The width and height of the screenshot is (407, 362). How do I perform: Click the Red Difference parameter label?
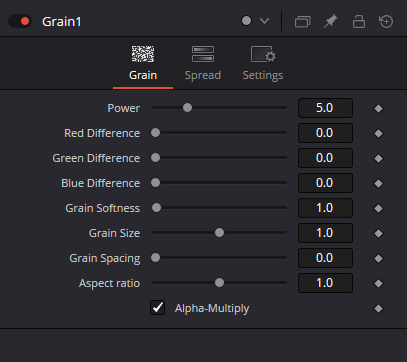[102, 133]
